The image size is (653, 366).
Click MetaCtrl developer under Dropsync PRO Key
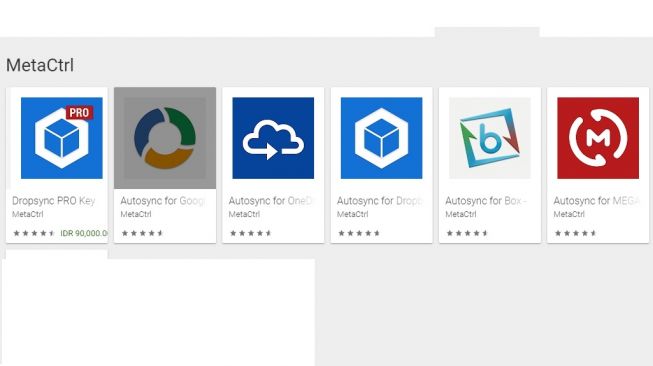click(x=27, y=214)
